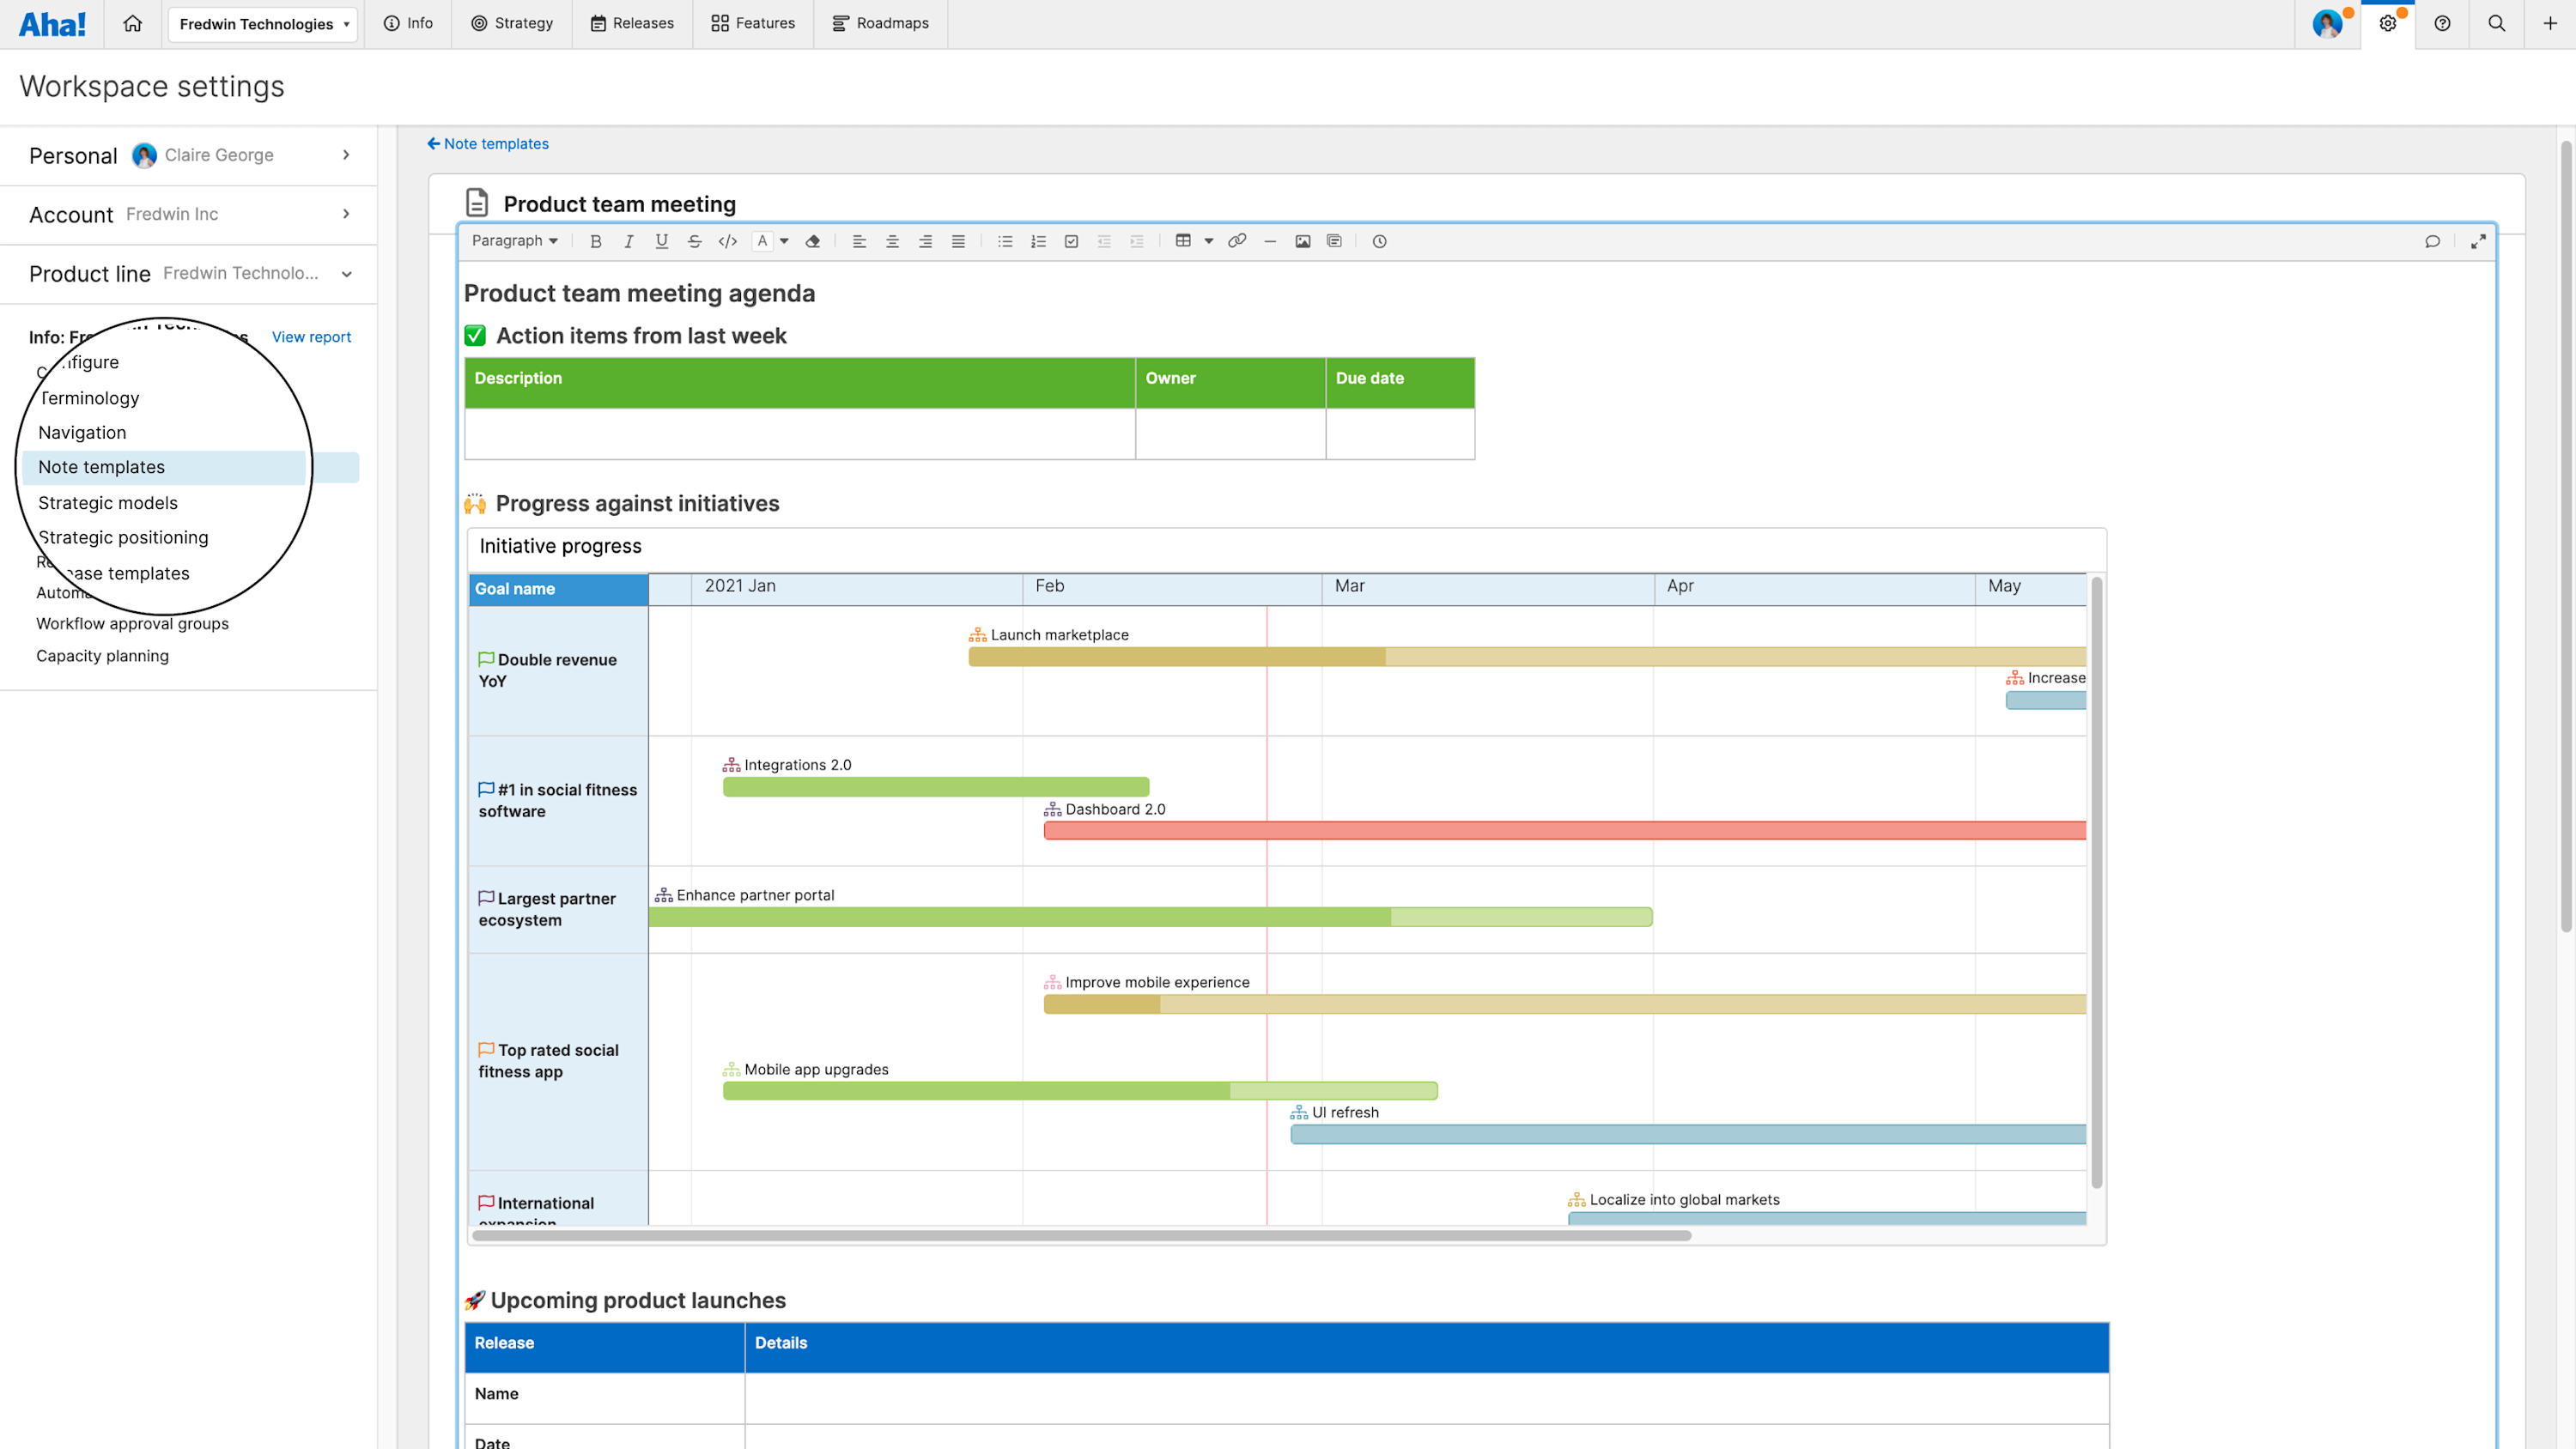Image resolution: width=2576 pixels, height=1449 pixels.
Task: Open the Paragraph style dropdown
Action: [x=514, y=241]
